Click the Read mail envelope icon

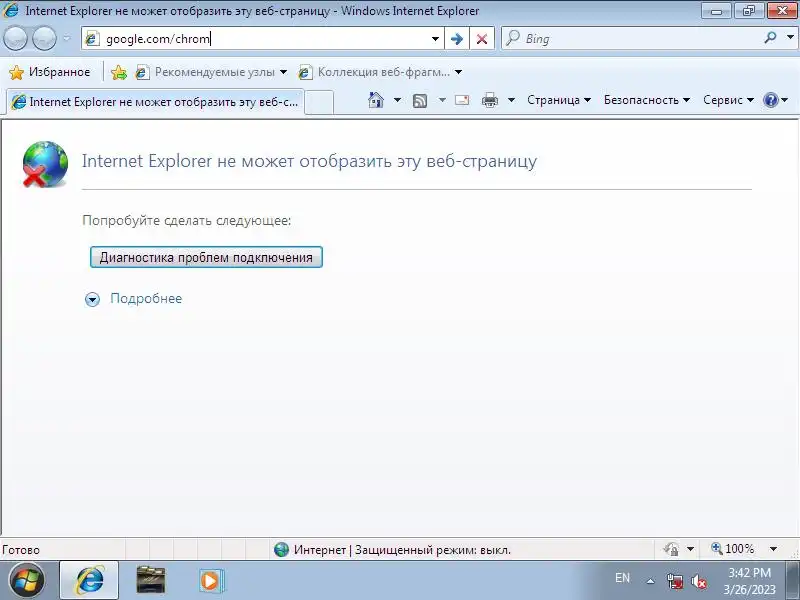coord(462,100)
